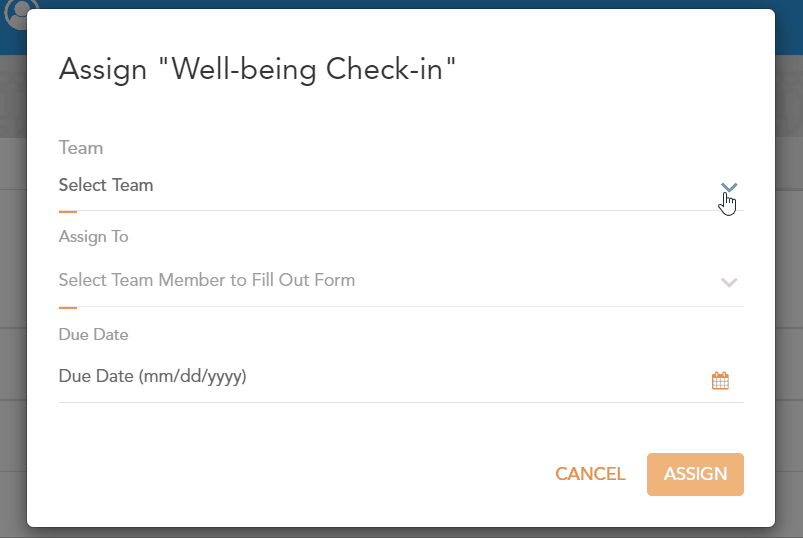803x538 pixels.
Task: Click the "(mm/dd/yyyy)" format hint text
Action: pyautogui.click(x=193, y=376)
